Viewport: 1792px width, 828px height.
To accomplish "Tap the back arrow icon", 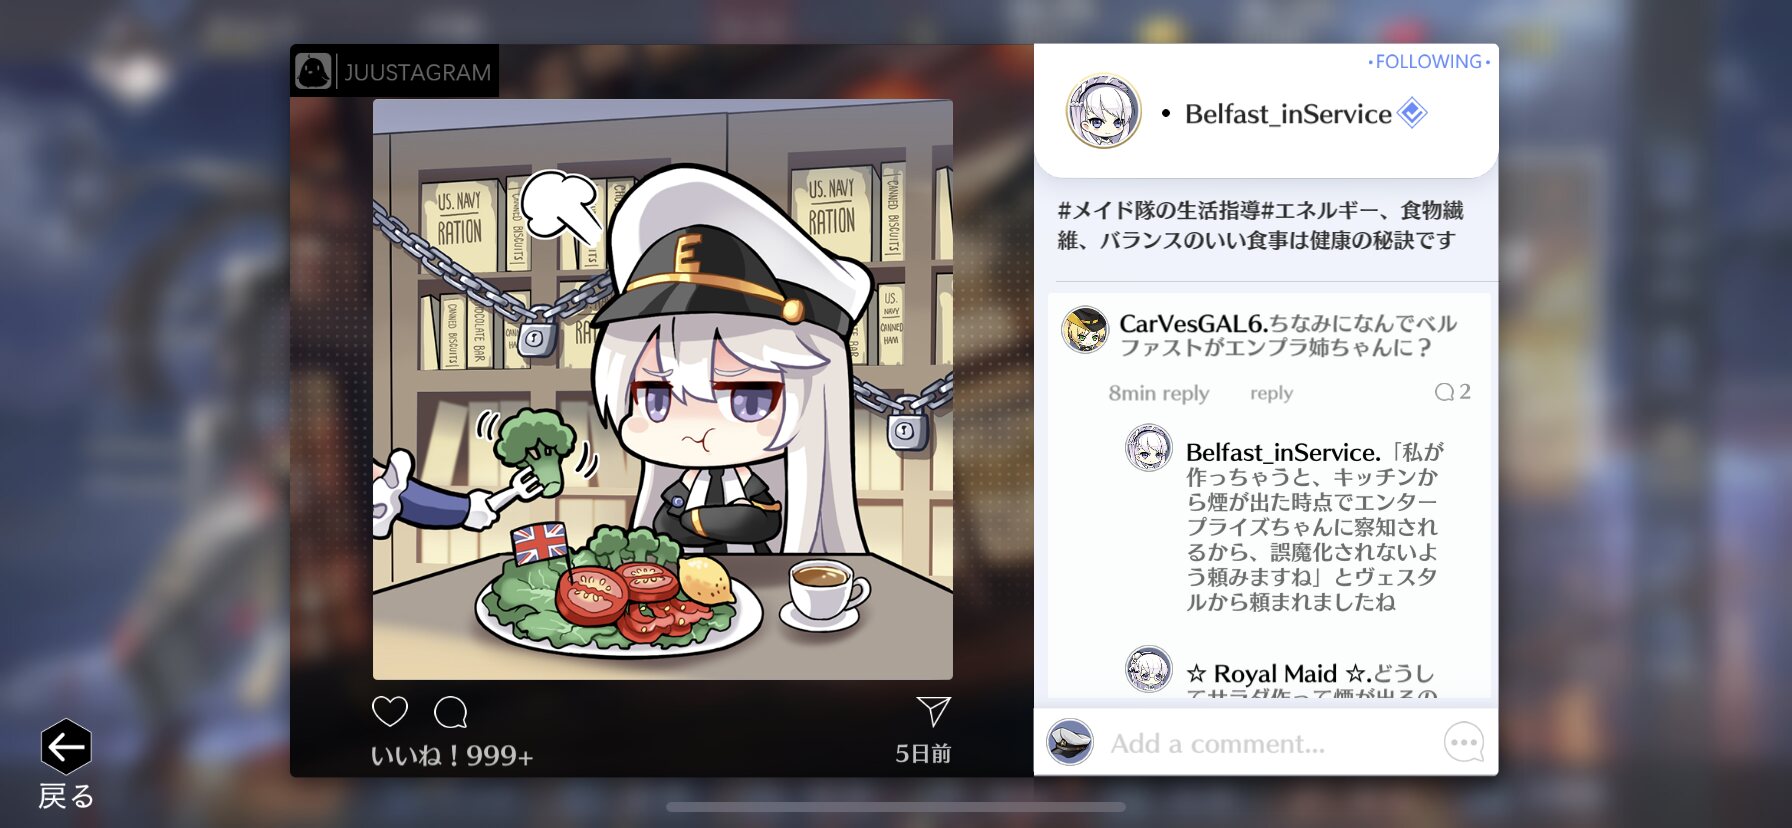I will (66, 746).
